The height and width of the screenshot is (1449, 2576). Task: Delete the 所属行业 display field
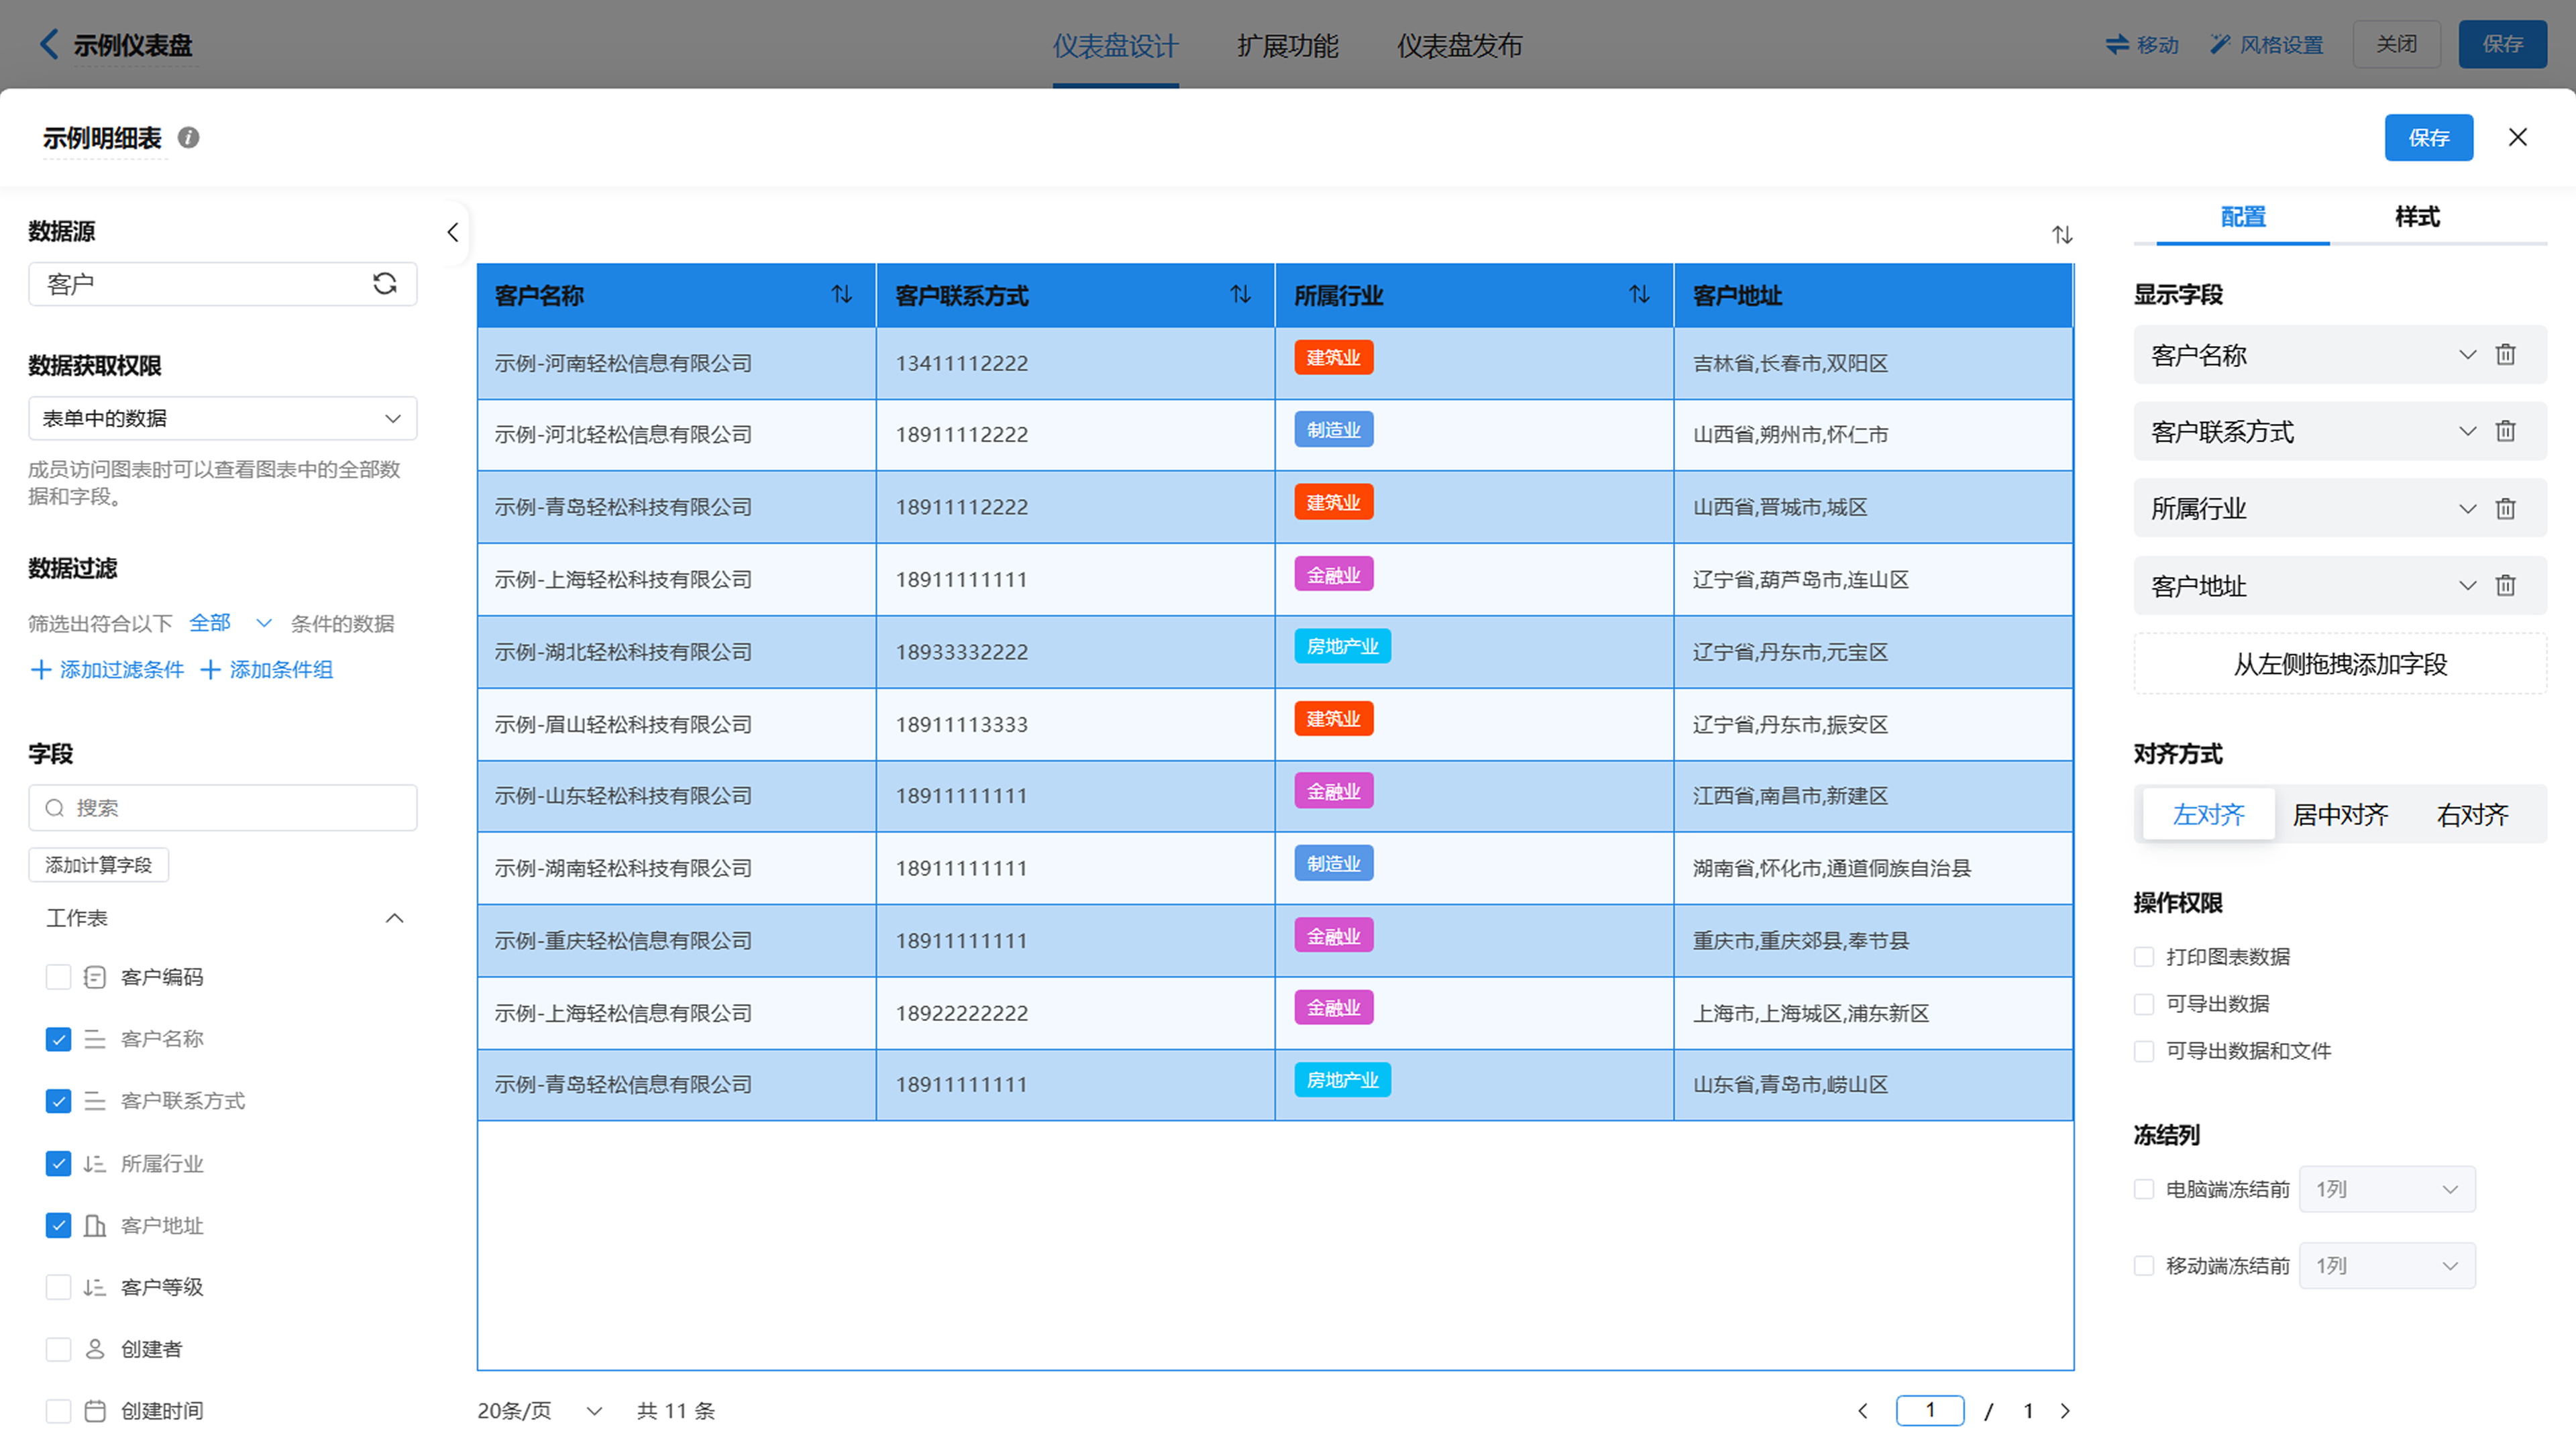(2505, 509)
